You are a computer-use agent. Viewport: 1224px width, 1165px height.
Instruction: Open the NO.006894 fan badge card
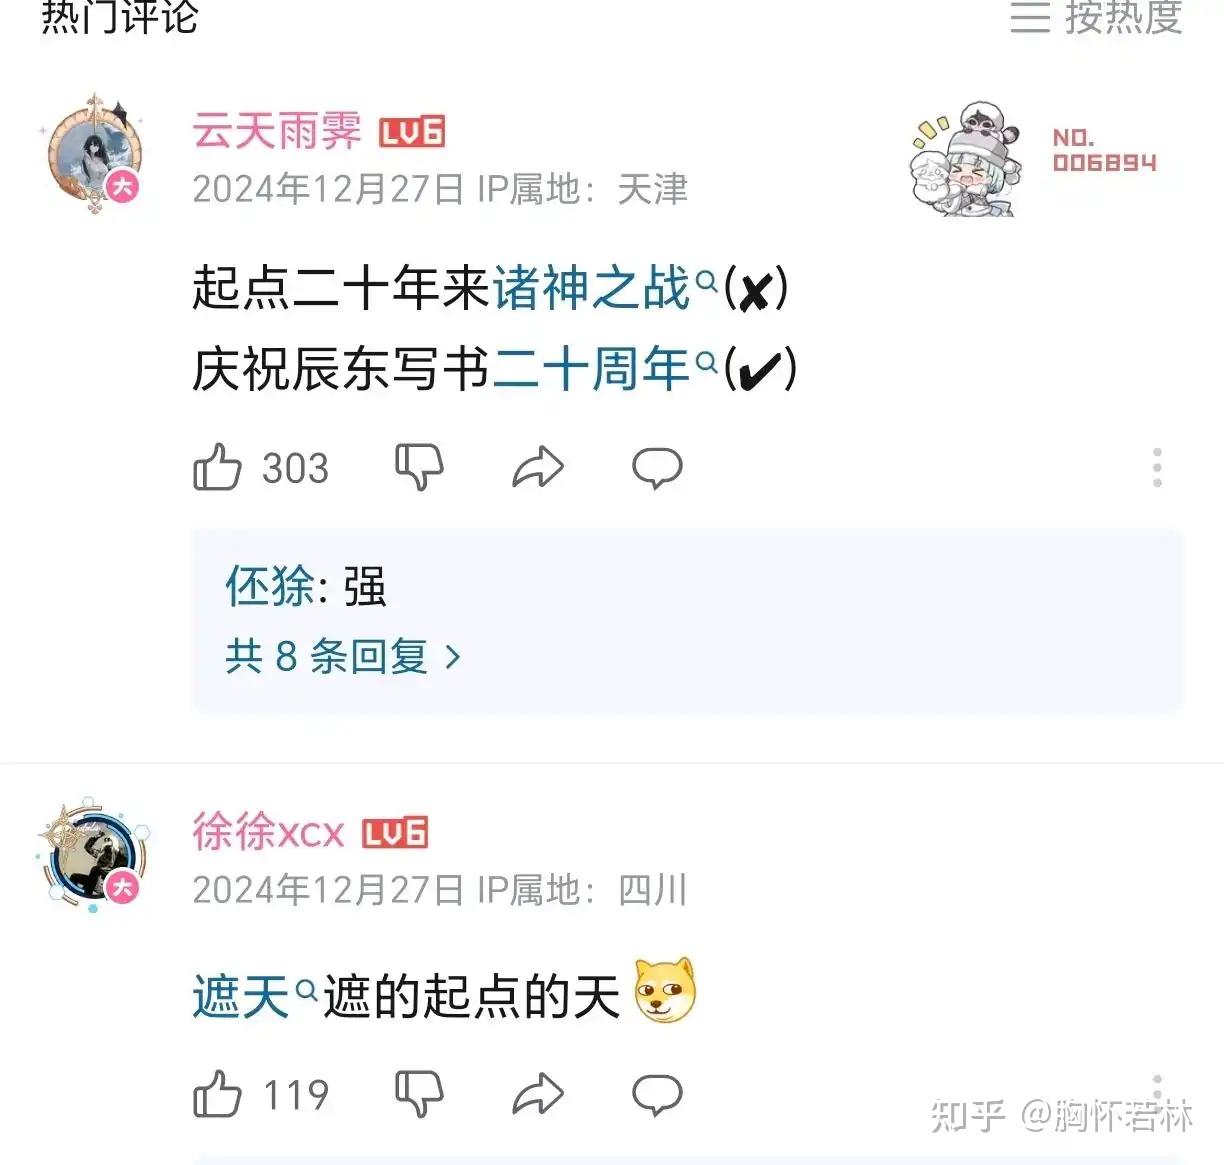coord(1034,158)
